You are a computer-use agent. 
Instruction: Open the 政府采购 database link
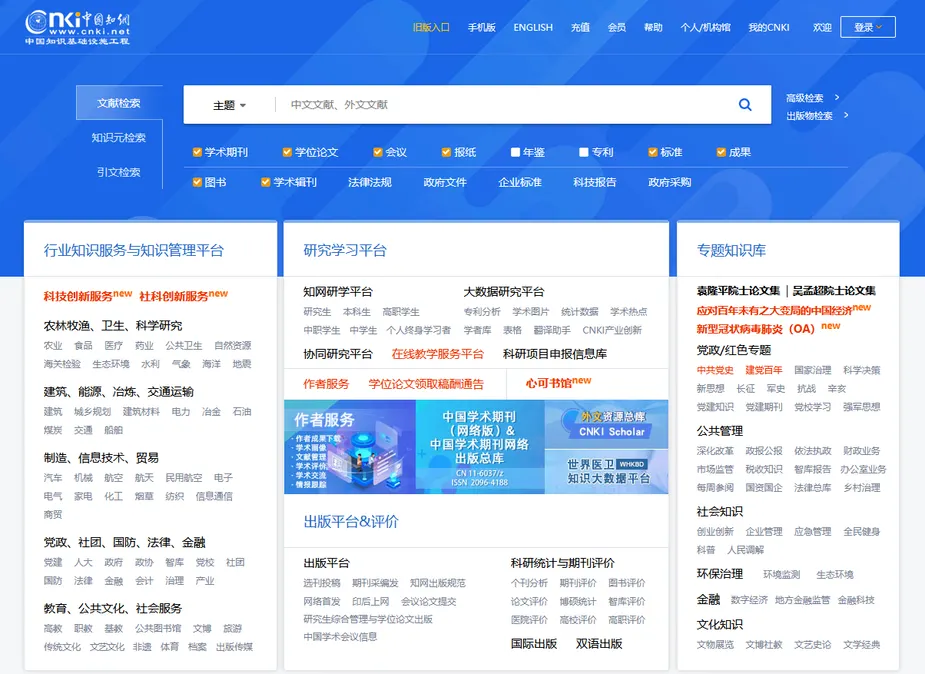point(670,182)
